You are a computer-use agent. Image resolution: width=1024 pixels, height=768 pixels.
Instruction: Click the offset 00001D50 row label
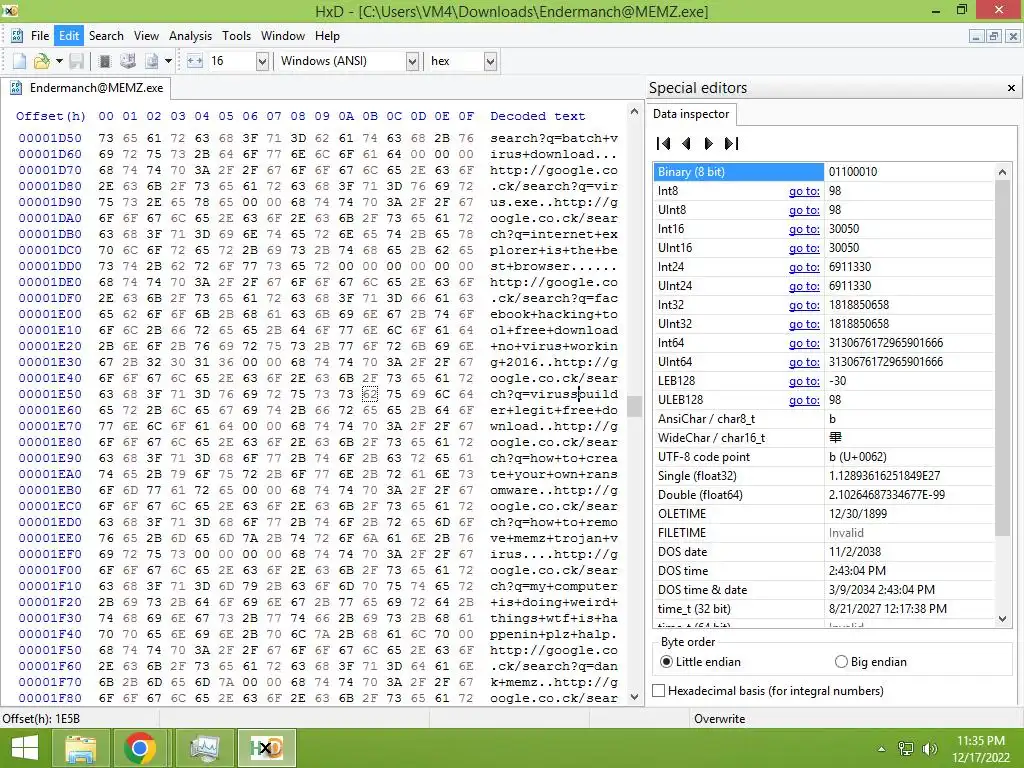click(50, 138)
